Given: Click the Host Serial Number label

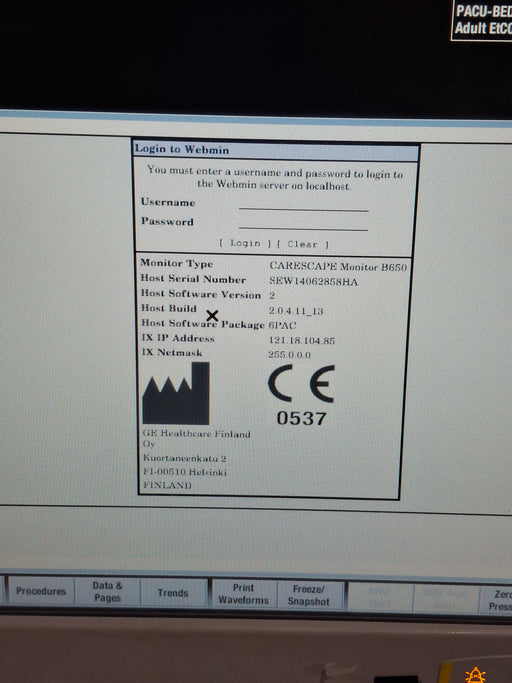Looking at the screenshot, I should pos(193,279).
